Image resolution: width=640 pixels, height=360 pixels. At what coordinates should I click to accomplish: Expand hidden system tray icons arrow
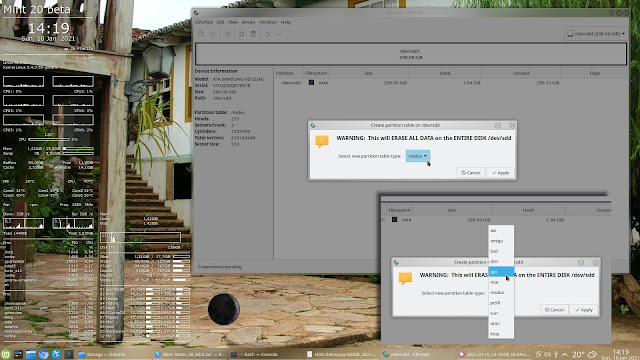pyautogui.click(x=564, y=354)
